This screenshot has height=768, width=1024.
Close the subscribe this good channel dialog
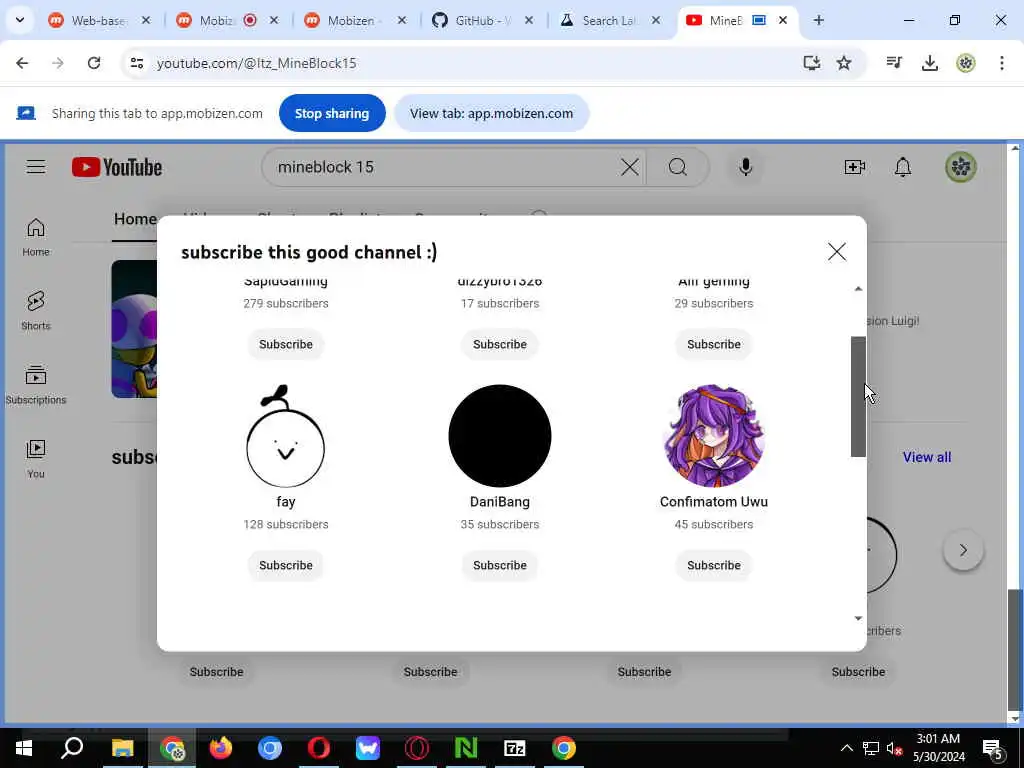coord(837,251)
